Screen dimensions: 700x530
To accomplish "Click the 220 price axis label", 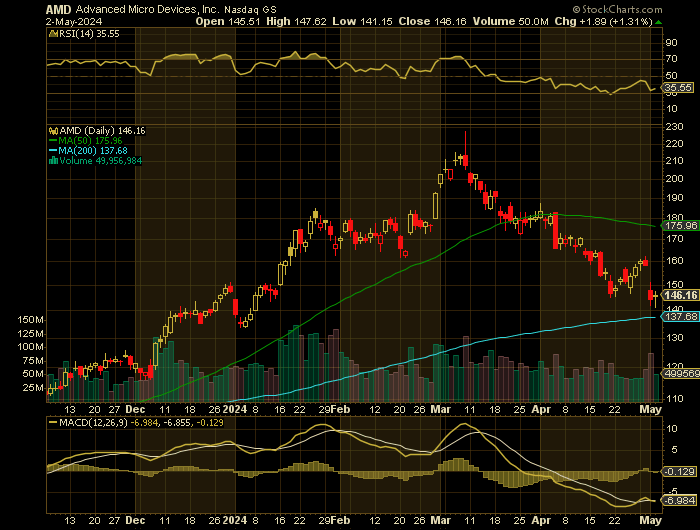I will [x=675, y=144].
